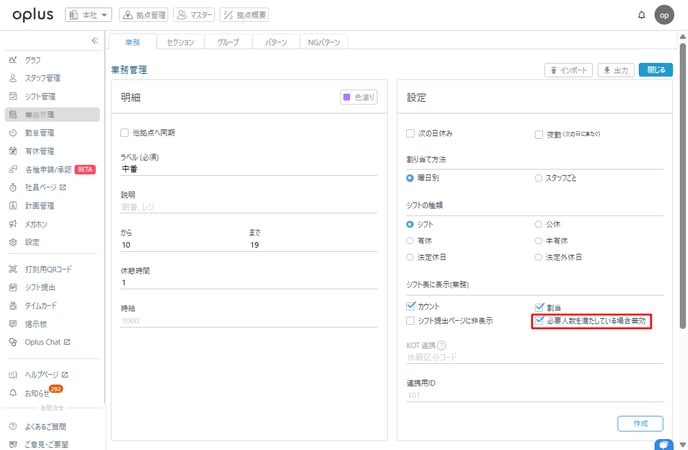Open the op user avatar menu
Viewport: 688px width, 450px height.
click(664, 15)
